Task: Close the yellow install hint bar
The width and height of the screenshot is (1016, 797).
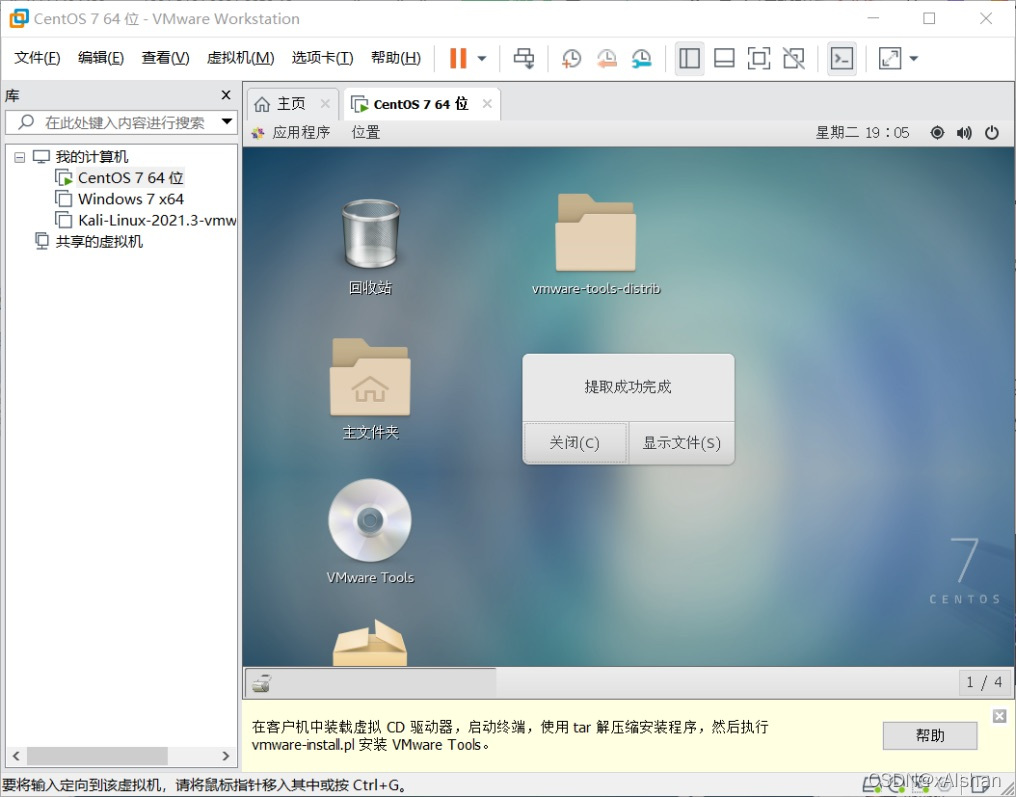Action: point(1000,716)
